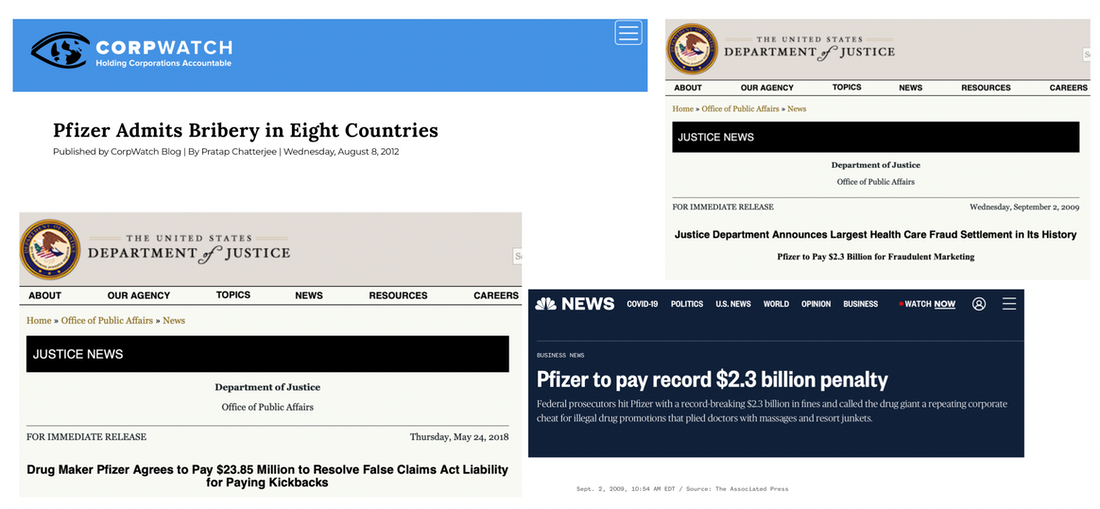Open POLITICS in the NBC navigation
The image size is (1100, 509).
pyautogui.click(x=687, y=304)
